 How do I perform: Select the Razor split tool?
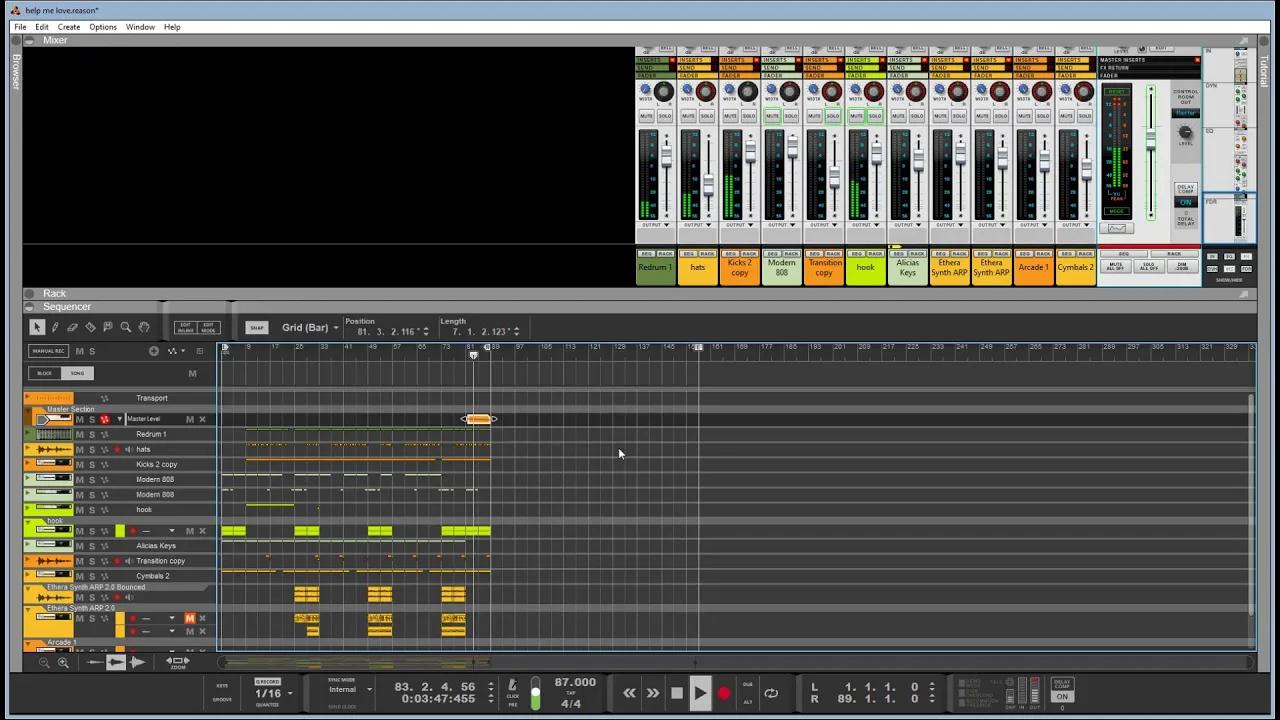[x=89, y=327]
